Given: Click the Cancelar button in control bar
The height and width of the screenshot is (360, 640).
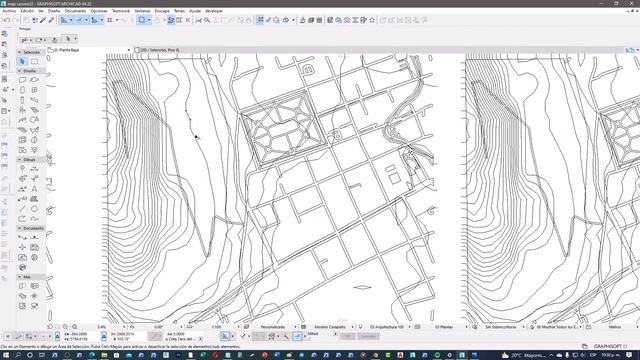Looking at the screenshot, I should (x=368, y=336).
